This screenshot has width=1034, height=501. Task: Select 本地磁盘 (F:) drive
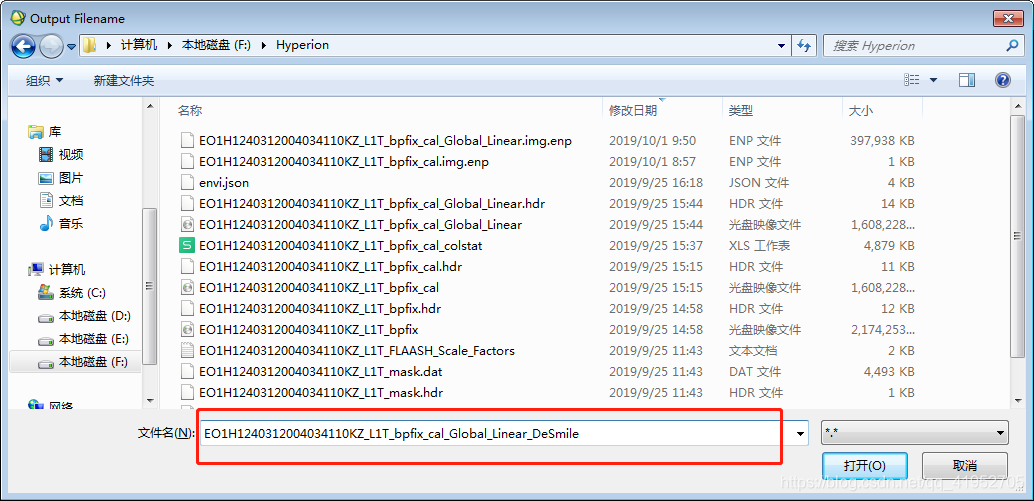[75, 362]
